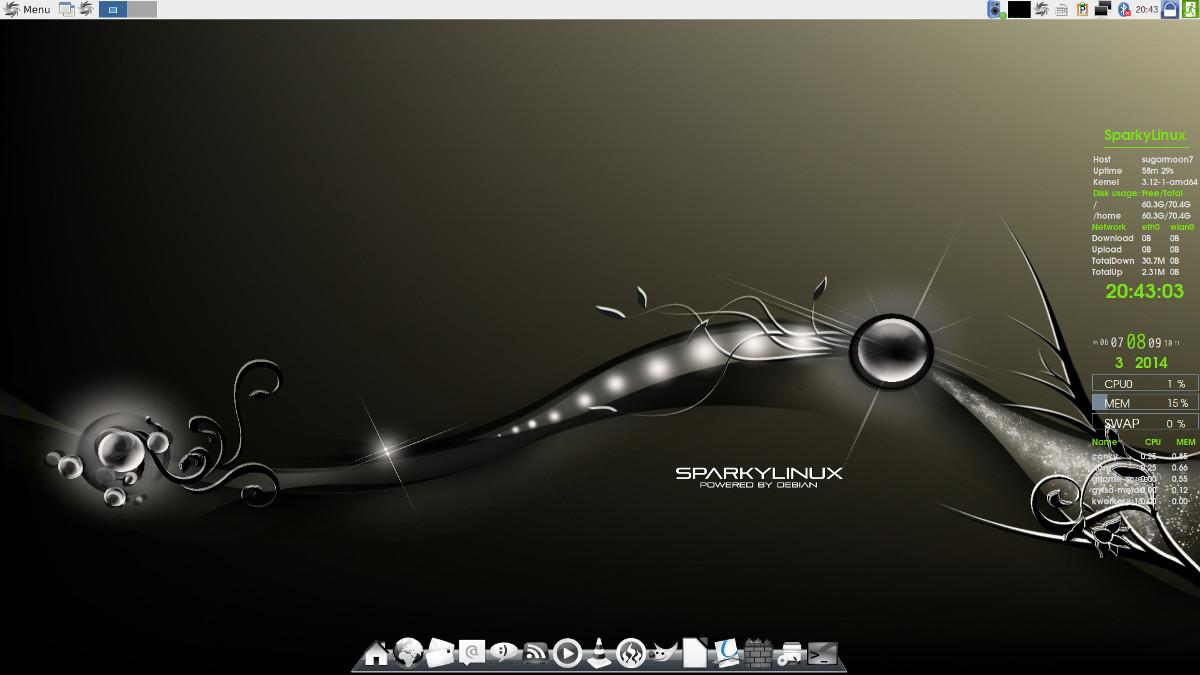The height and width of the screenshot is (675, 1200).
Task: Open the Menu button in the panel
Action: tap(27, 9)
